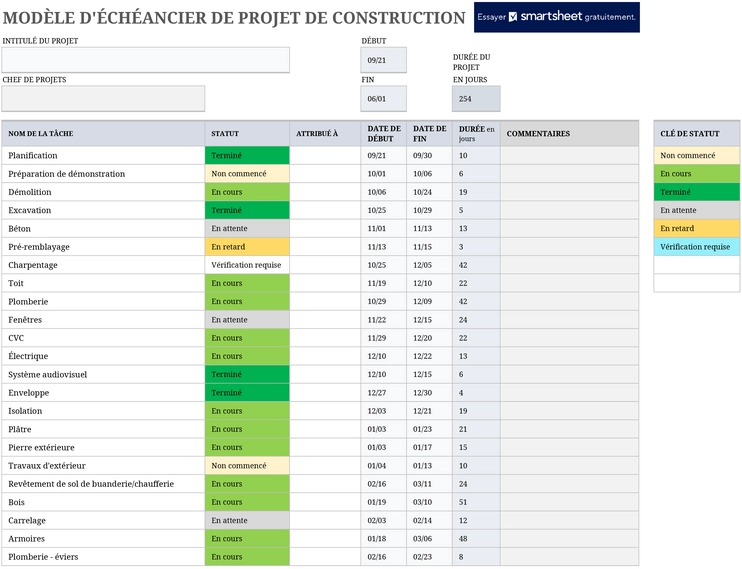The image size is (742, 569).
Task: Click the Enveloppe task name
Action: click(x=28, y=392)
